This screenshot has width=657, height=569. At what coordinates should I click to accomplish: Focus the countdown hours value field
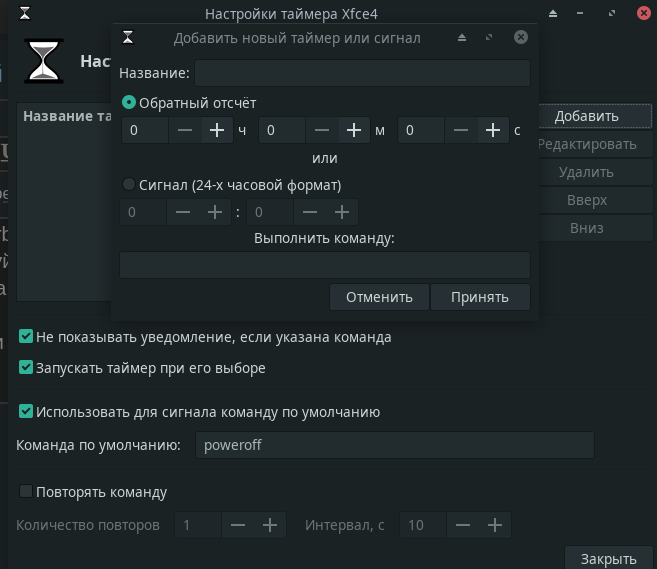pyautogui.click(x=145, y=130)
